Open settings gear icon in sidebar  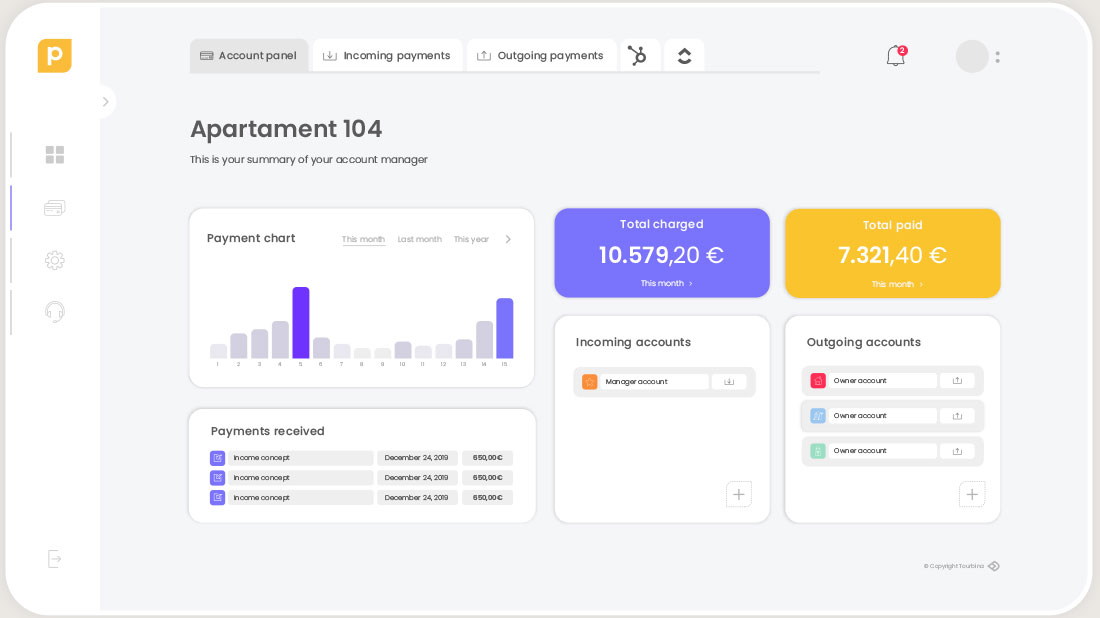55,260
